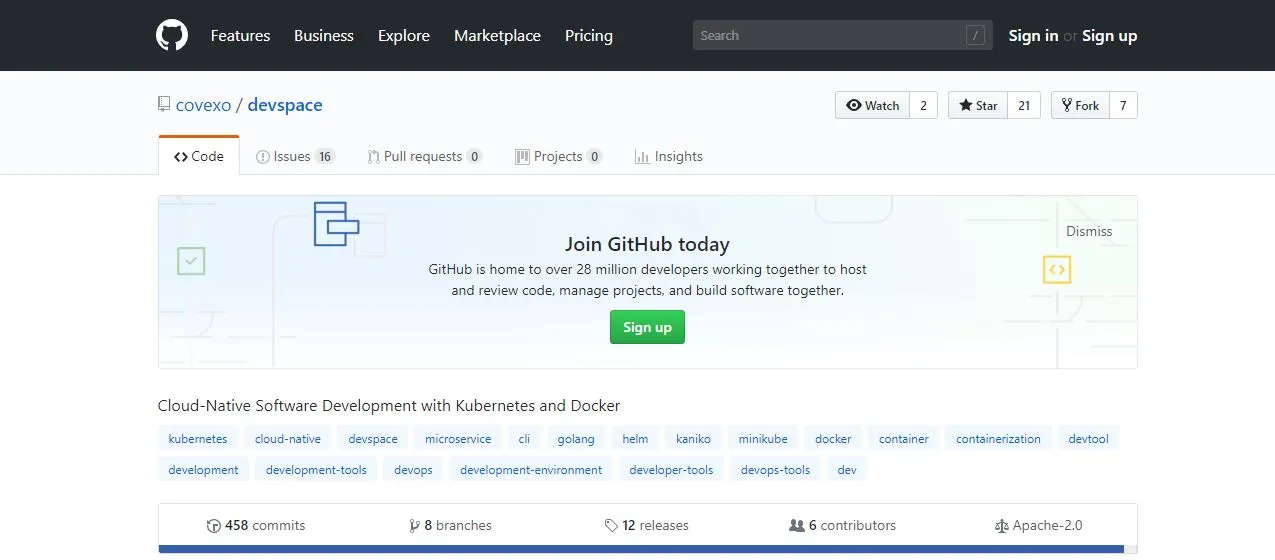Open the helm topic tag
The height and width of the screenshot is (560, 1275).
coord(635,438)
